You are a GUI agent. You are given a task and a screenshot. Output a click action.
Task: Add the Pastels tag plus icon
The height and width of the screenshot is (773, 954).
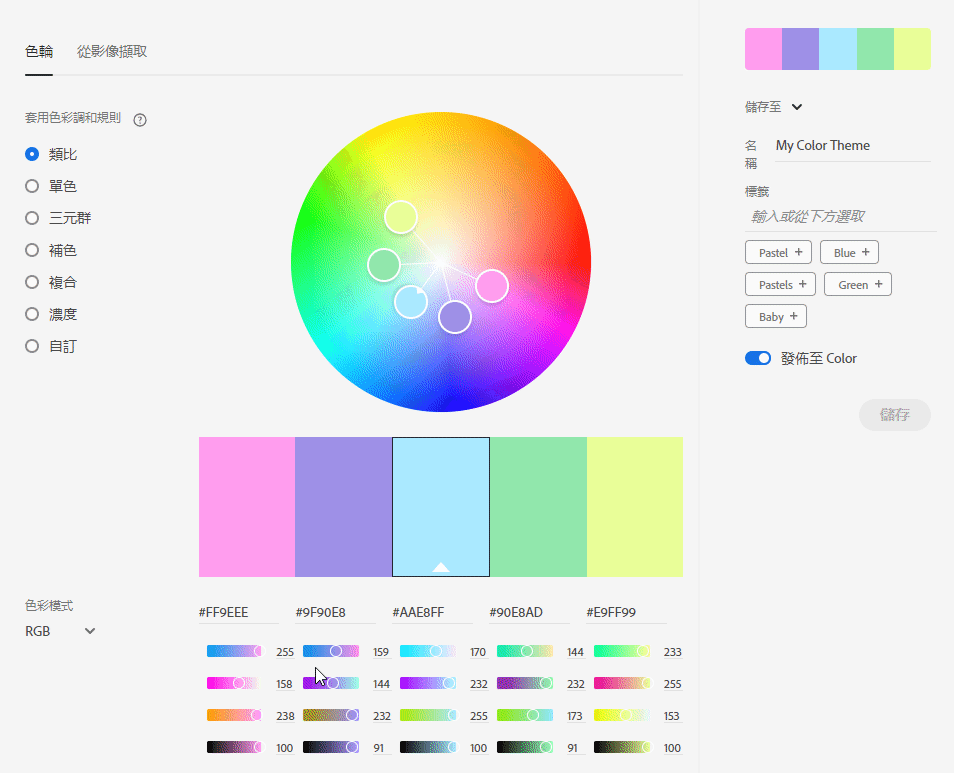pyautogui.click(x=803, y=284)
